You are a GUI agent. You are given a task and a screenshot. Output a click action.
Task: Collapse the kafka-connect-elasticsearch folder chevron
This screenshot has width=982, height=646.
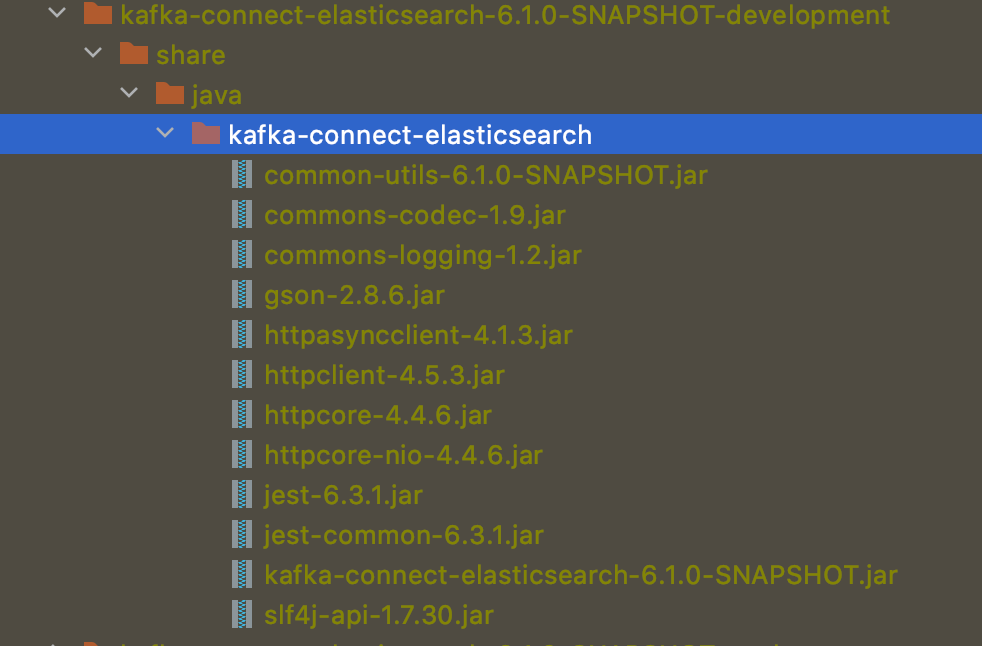click(165, 134)
